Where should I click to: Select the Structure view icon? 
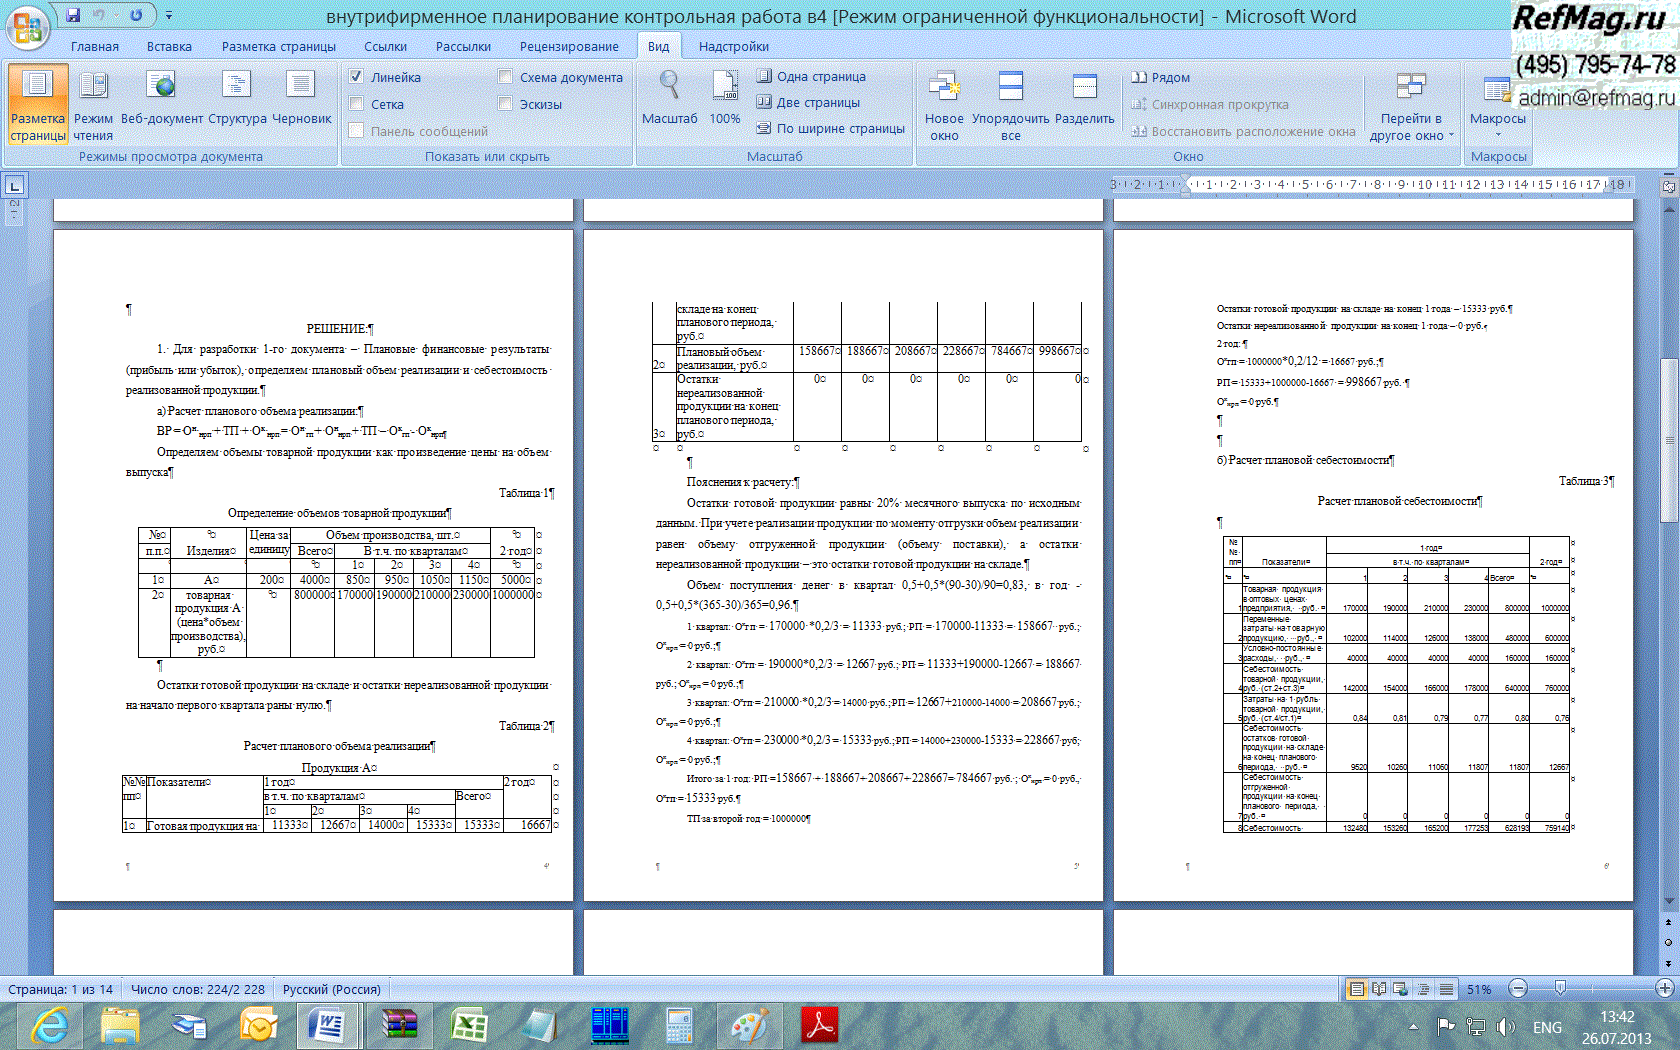(x=237, y=100)
